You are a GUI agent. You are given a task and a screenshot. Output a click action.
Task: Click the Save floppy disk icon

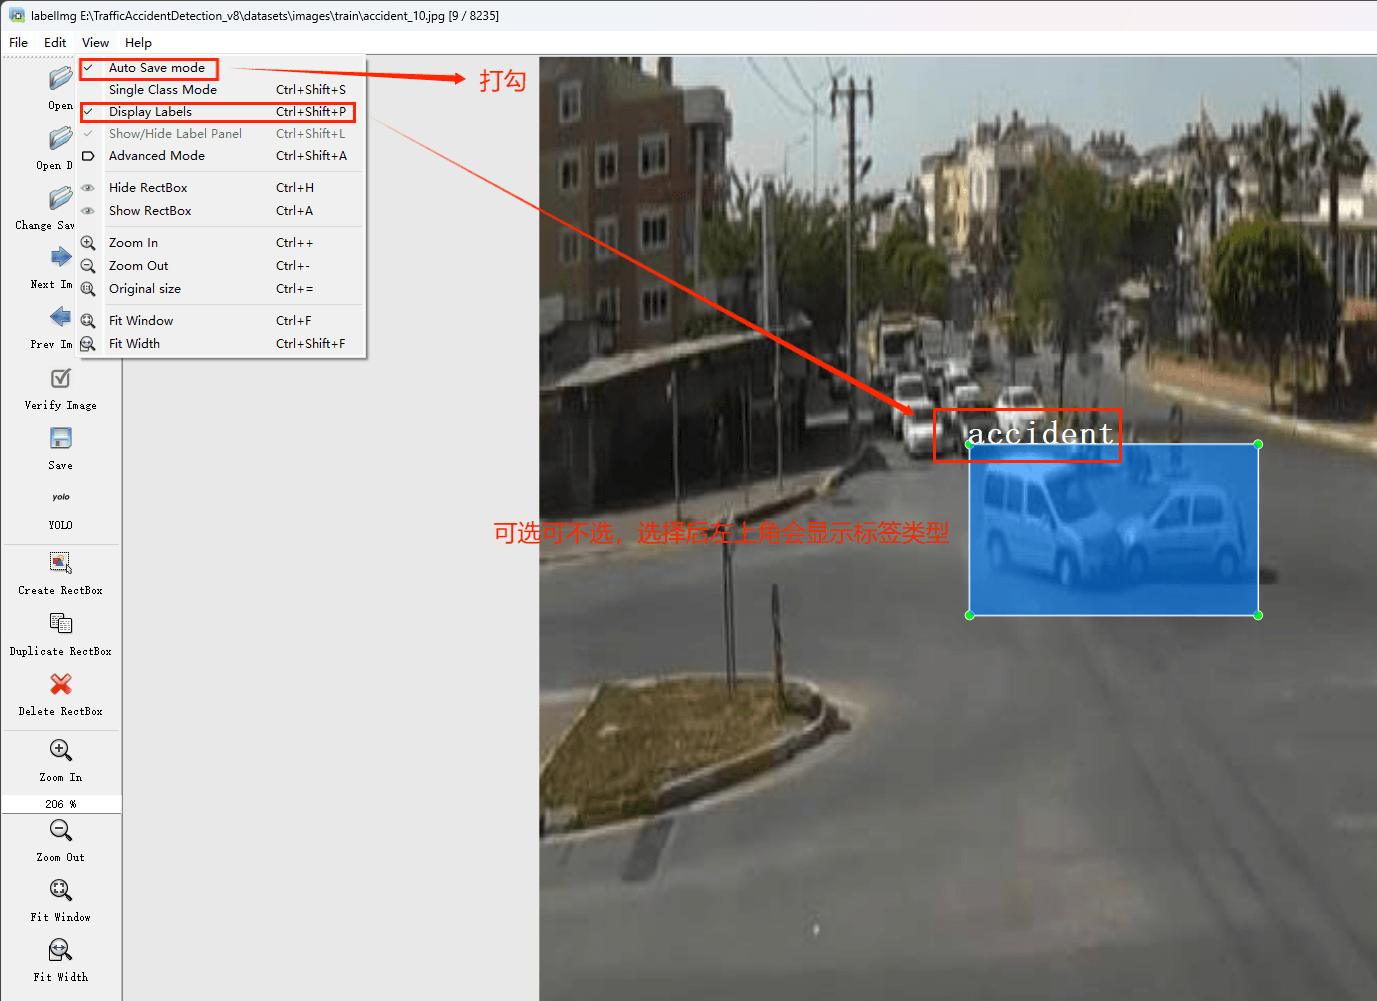(x=60, y=439)
